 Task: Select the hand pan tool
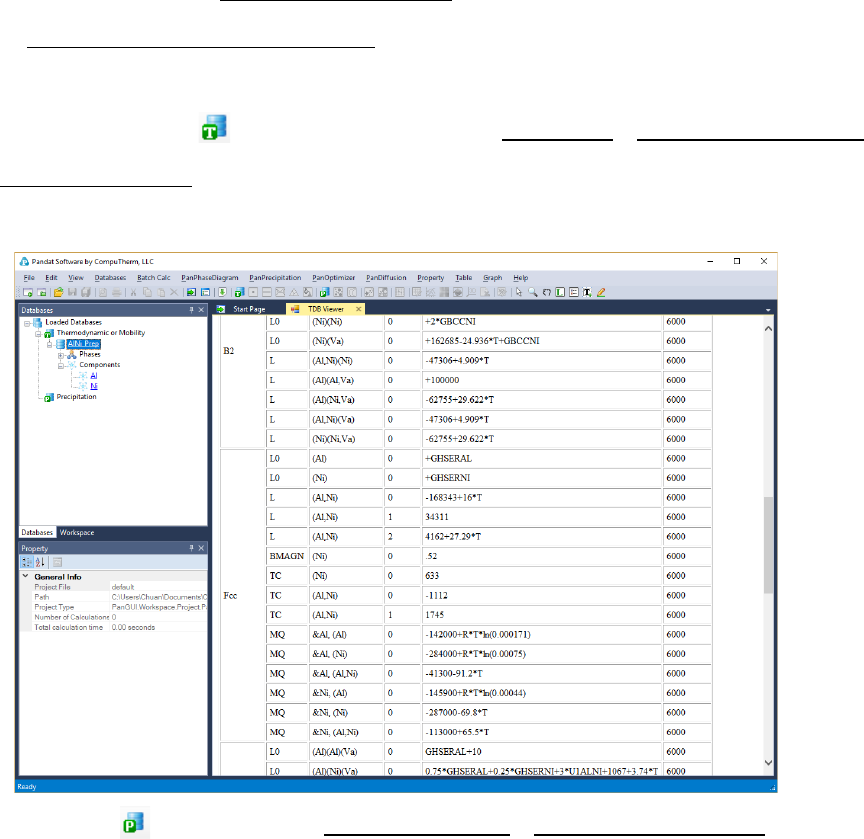[x=547, y=293]
